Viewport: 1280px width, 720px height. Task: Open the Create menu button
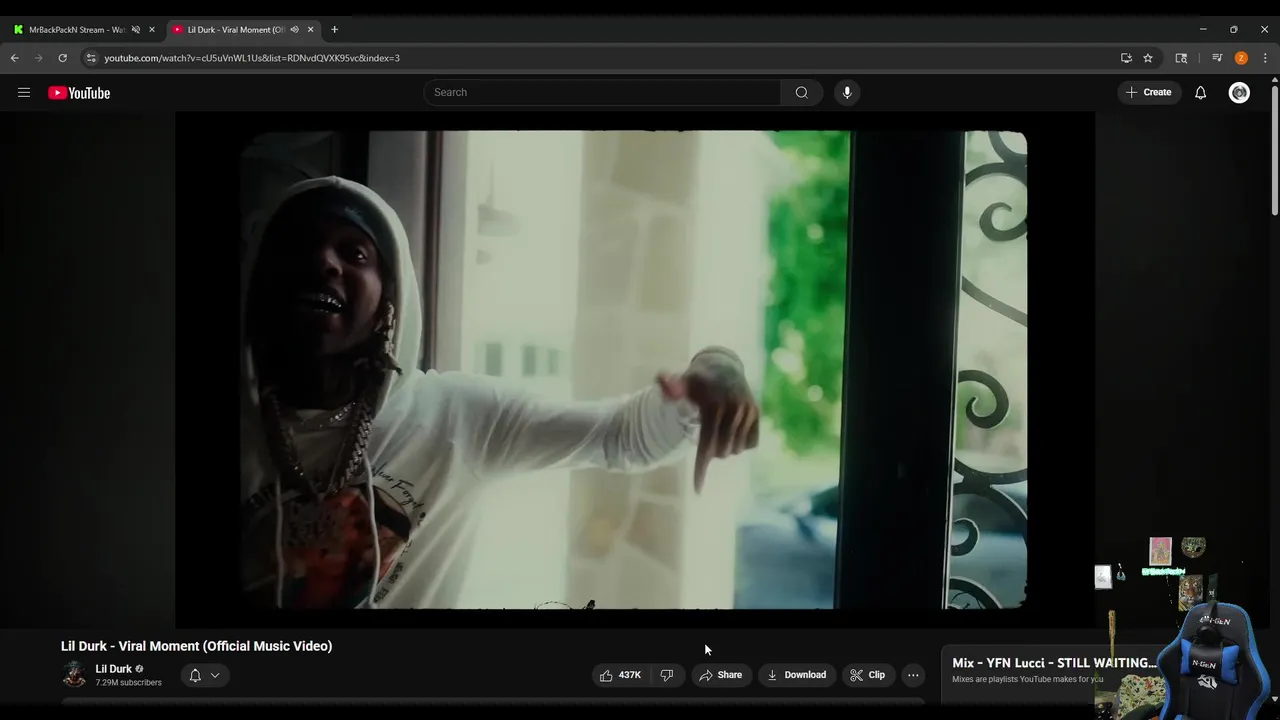point(1148,92)
